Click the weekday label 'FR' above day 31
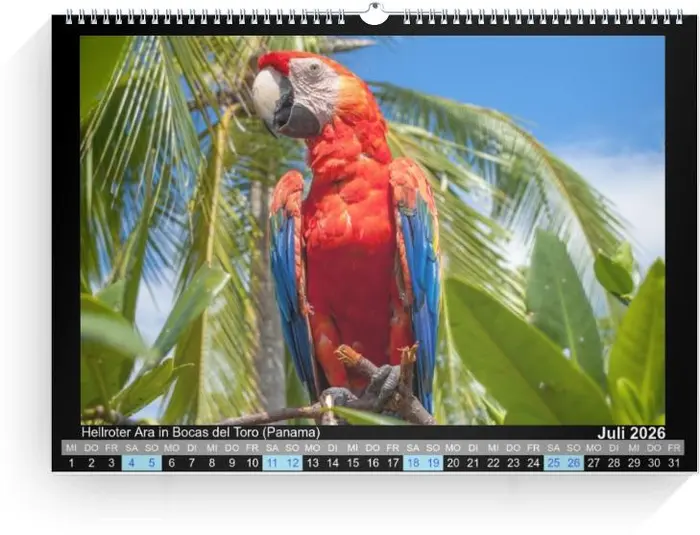 674,448
